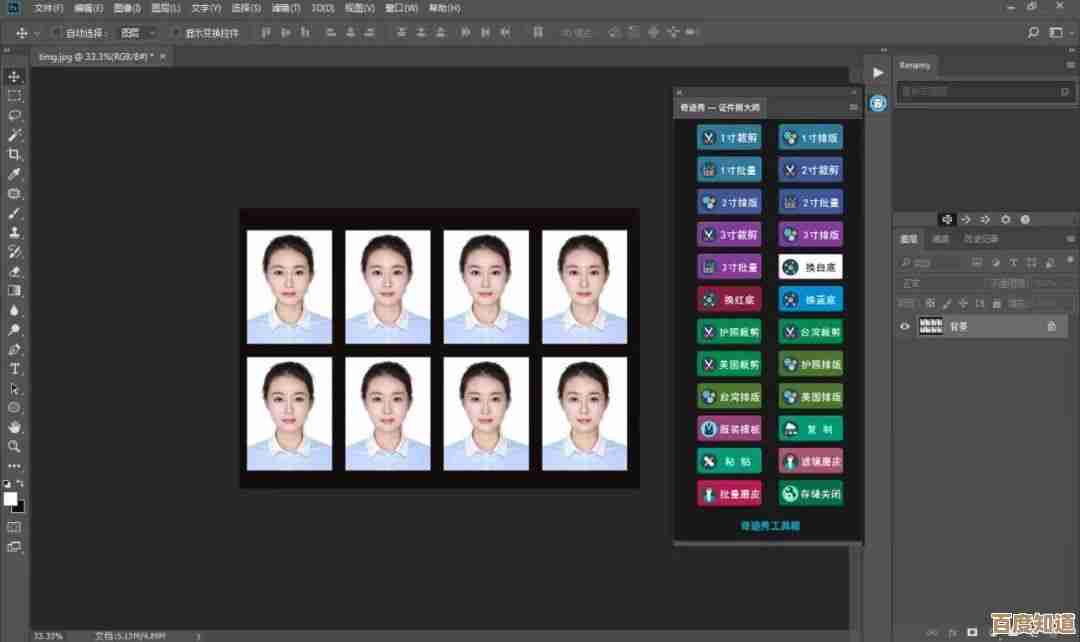
Task: Click the Actions play icon in the dock
Action: click(878, 72)
